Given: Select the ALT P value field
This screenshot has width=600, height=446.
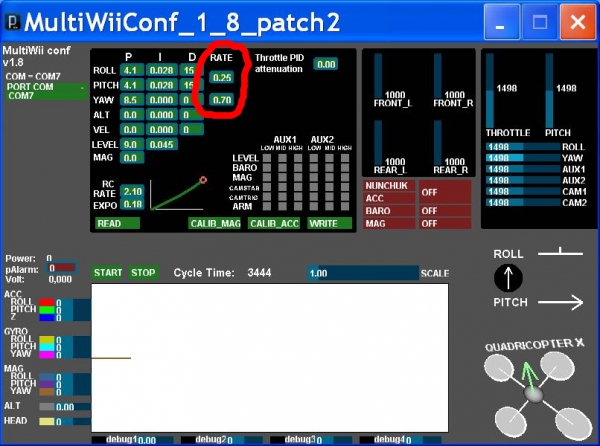Looking at the screenshot, I should 132,115.
